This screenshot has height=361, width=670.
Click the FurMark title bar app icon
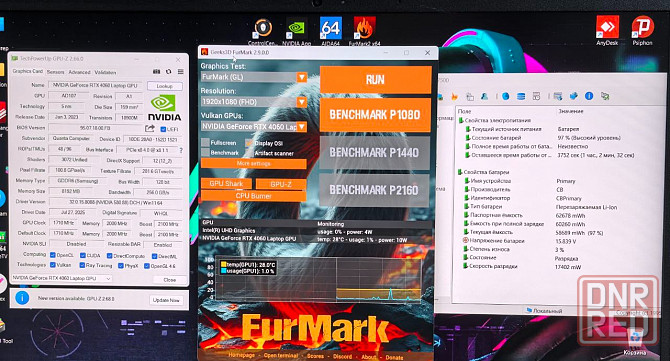[204, 52]
